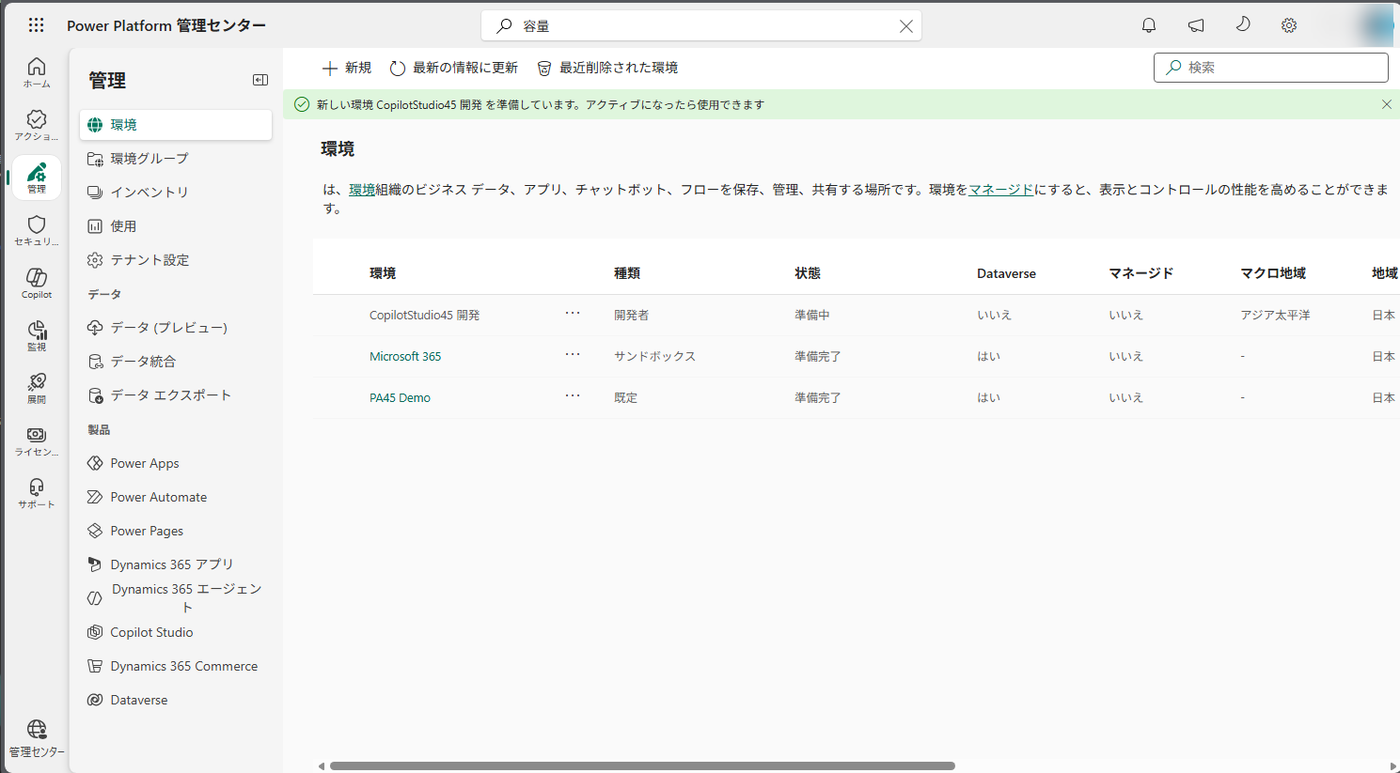Open notifications bell icon
The height and width of the screenshot is (773, 1400).
point(1149,26)
